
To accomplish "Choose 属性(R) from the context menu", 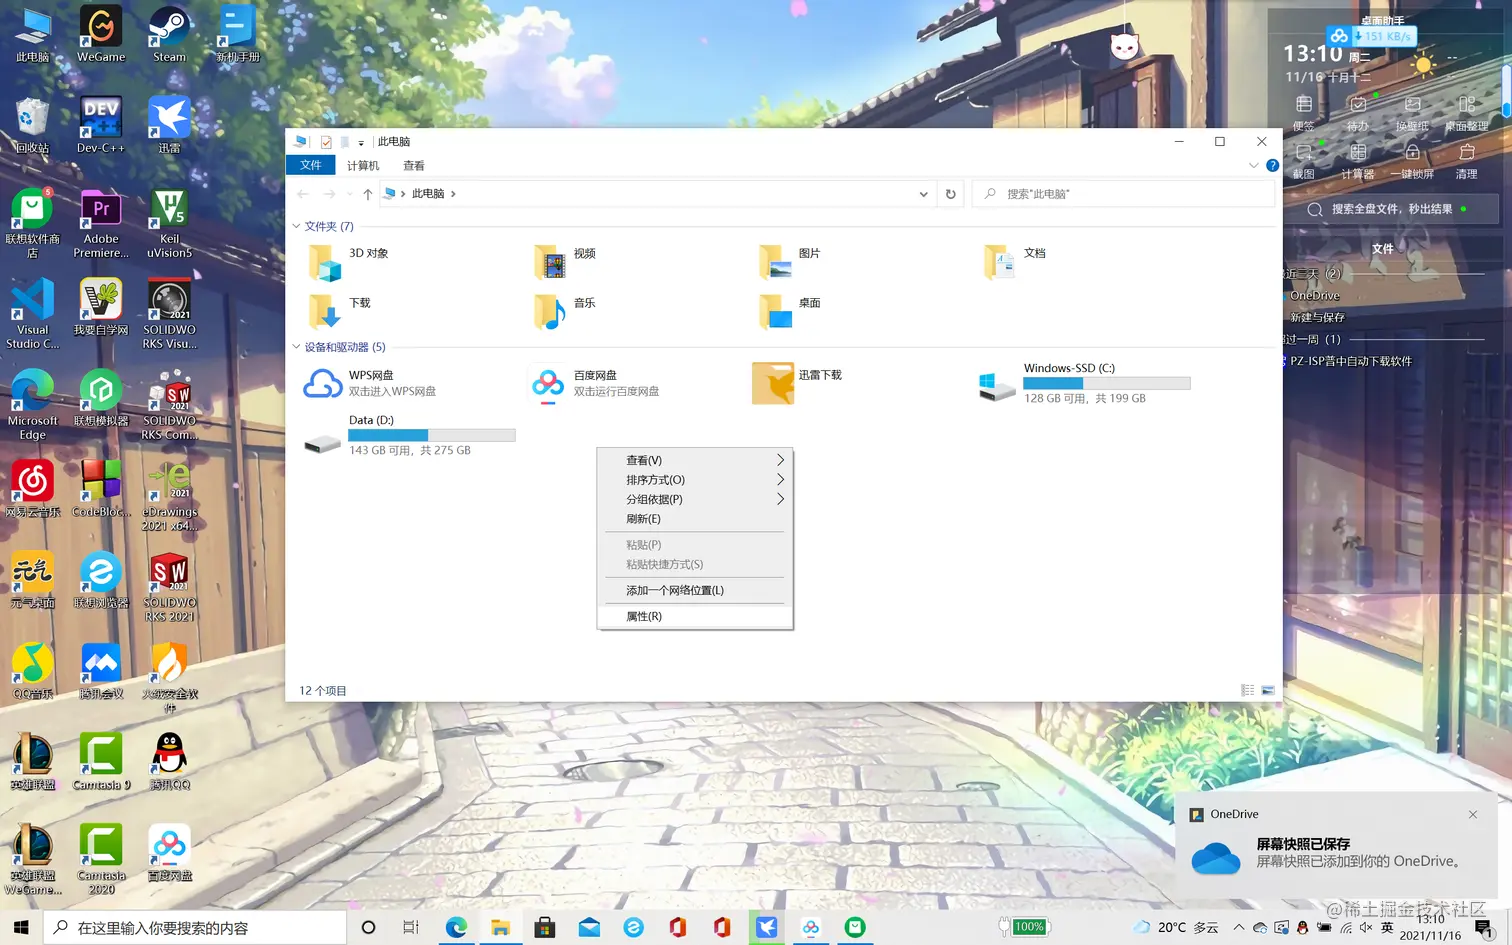I will [x=694, y=616].
